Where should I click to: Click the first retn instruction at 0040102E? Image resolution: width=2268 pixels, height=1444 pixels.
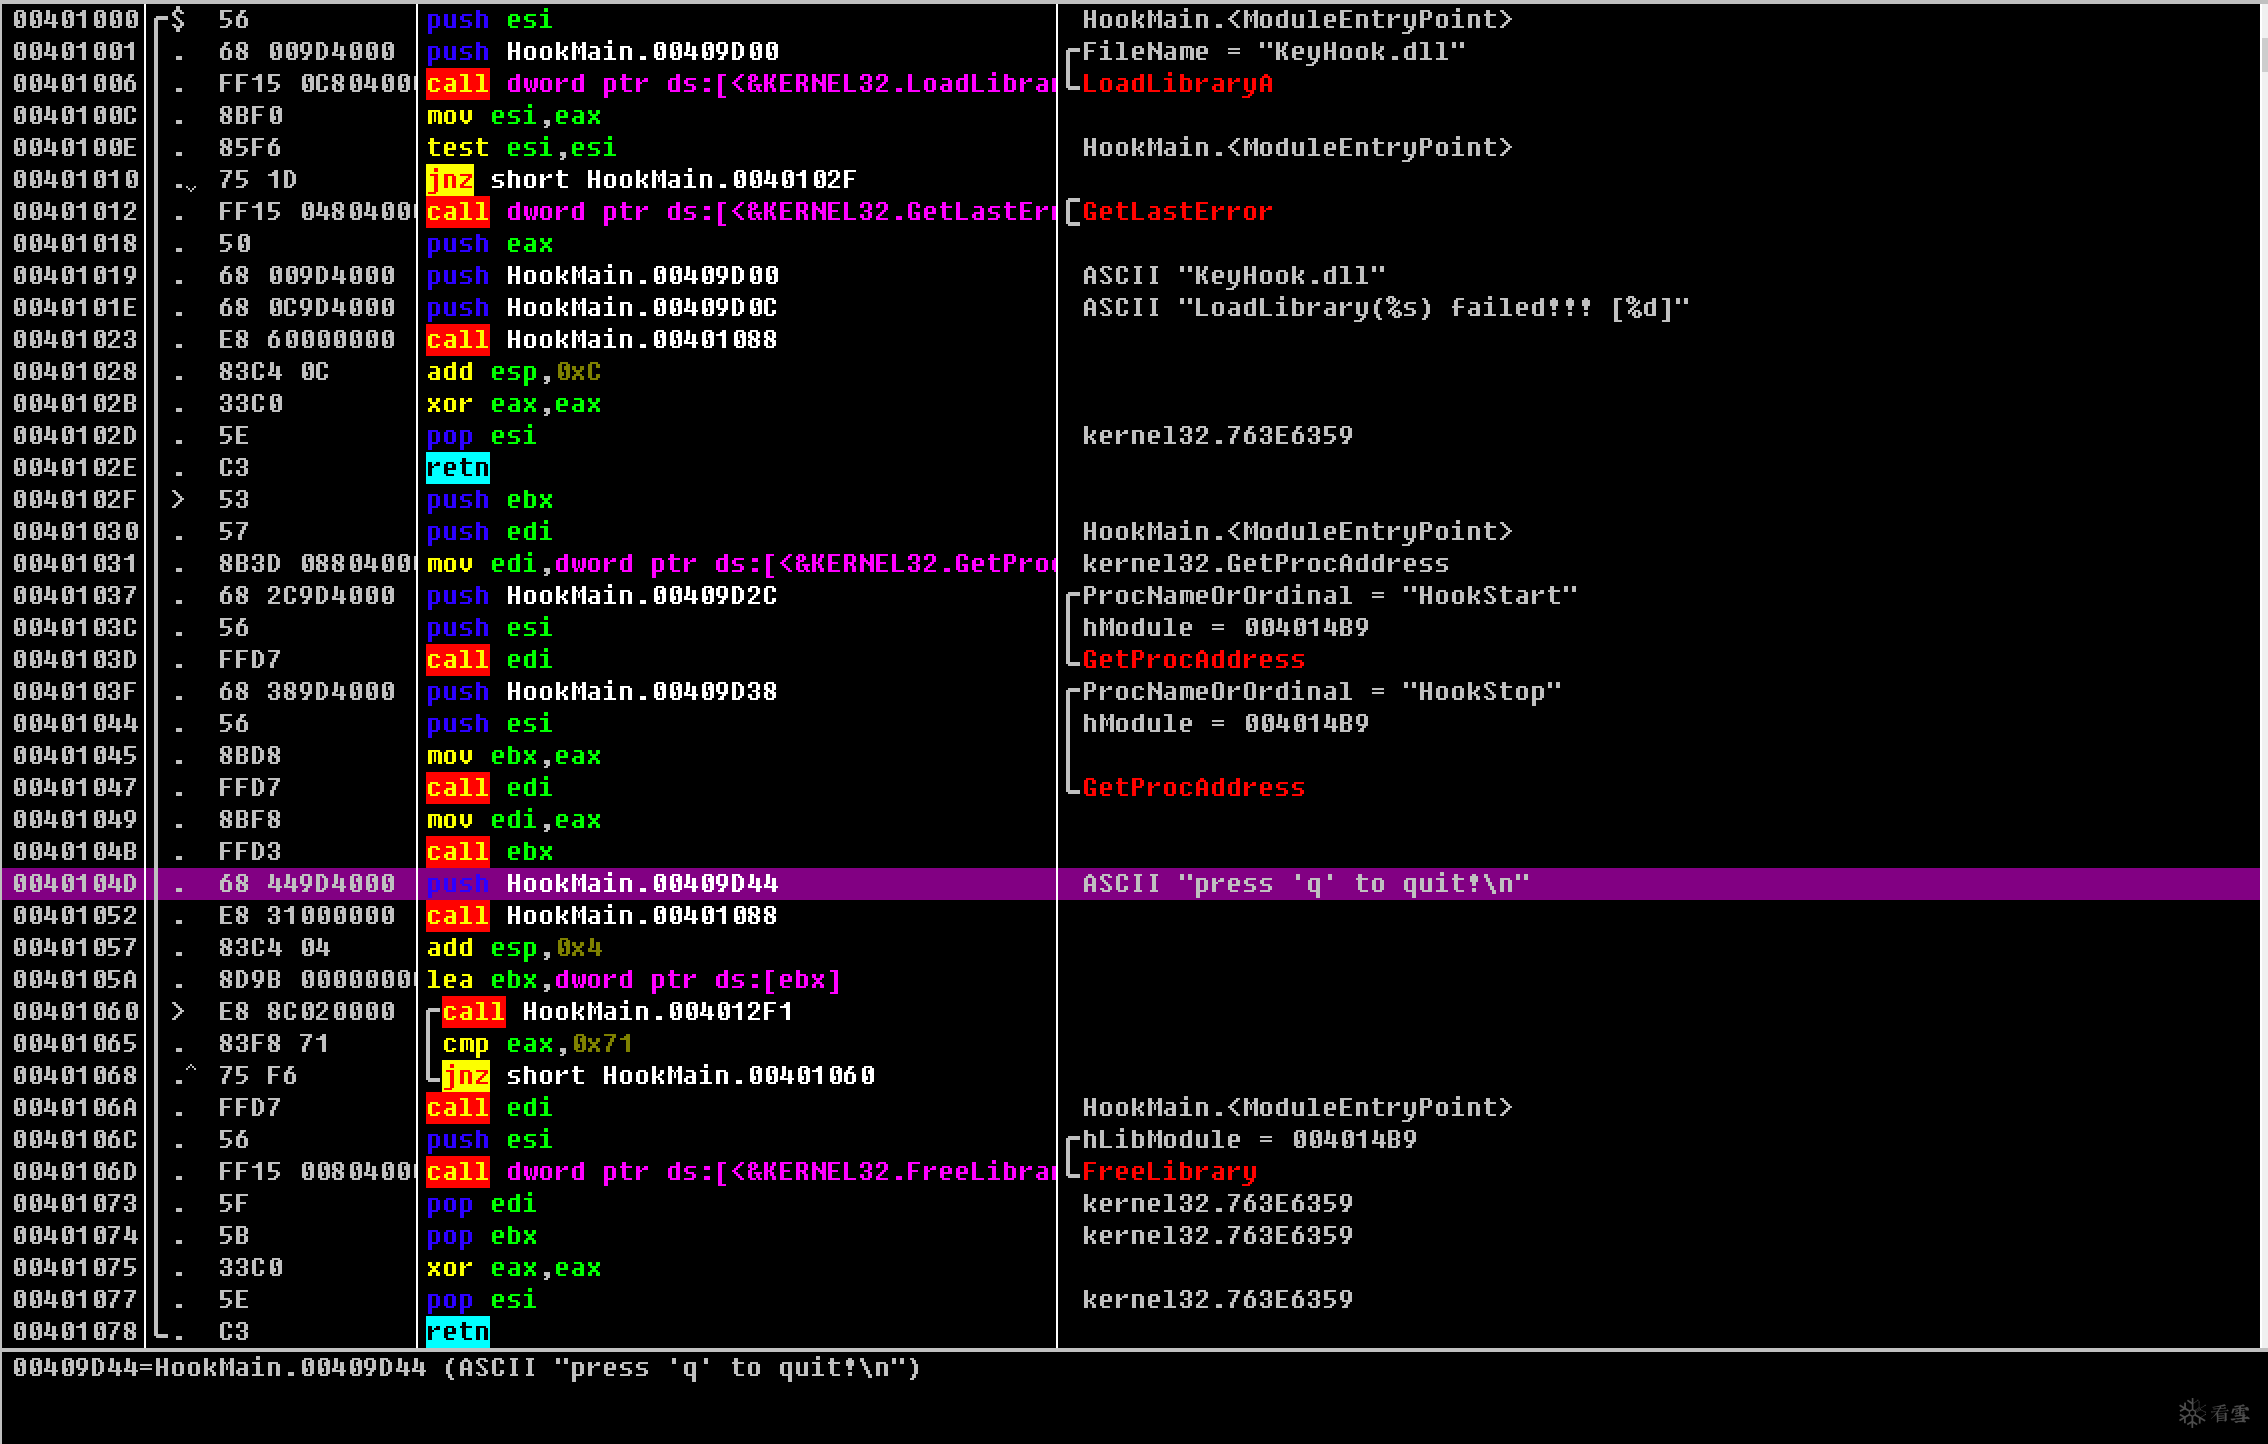point(457,467)
